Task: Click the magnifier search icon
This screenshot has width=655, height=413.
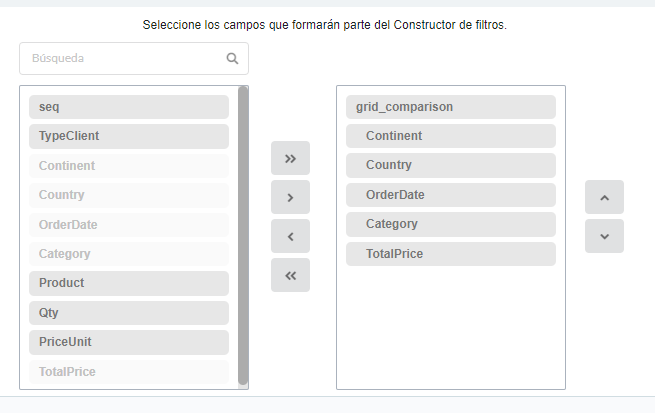Action: tap(232, 58)
